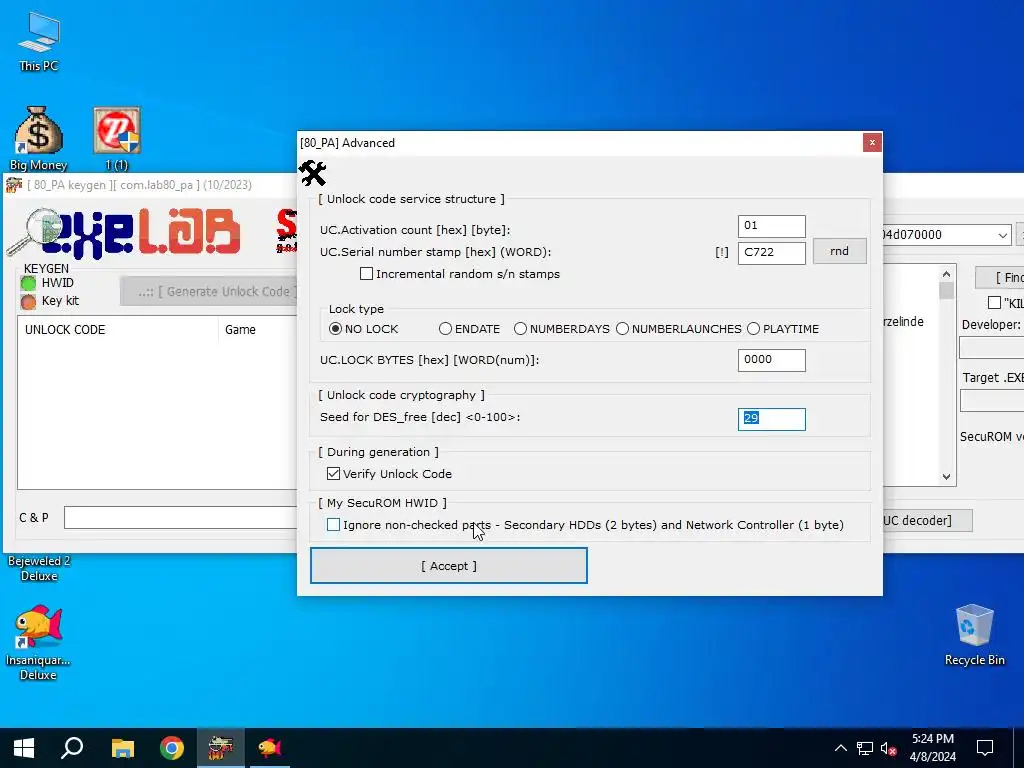Click UNLOCK CODE column header

[118, 330]
